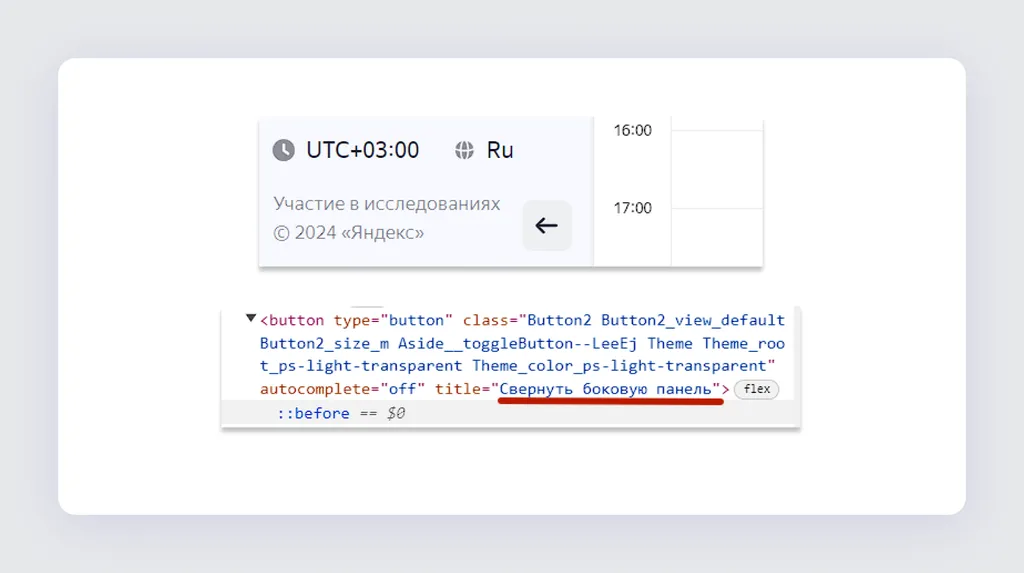The height and width of the screenshot is (573, 1024).
Task: Click the © 2024 «Яндекс» copyright text
Action: (x=349, y=233)
